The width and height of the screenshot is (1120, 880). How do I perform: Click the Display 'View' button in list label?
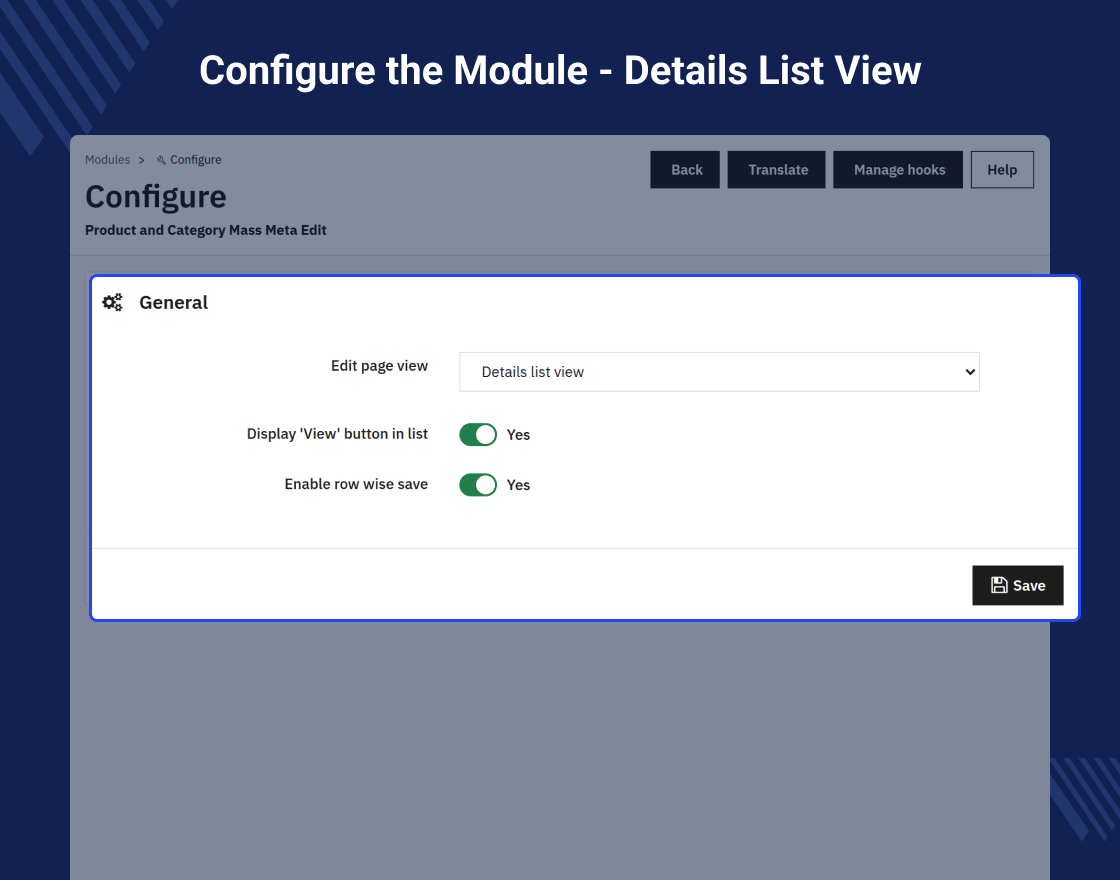point(337,434)
